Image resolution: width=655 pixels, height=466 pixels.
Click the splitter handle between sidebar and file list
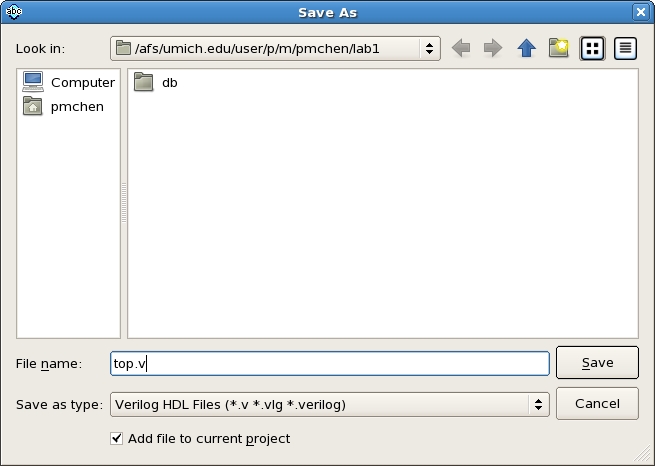(124, 203)
